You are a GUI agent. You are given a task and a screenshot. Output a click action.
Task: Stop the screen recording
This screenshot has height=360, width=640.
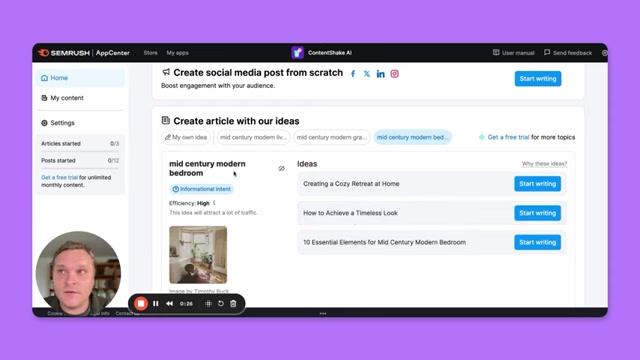coord(141,304)
